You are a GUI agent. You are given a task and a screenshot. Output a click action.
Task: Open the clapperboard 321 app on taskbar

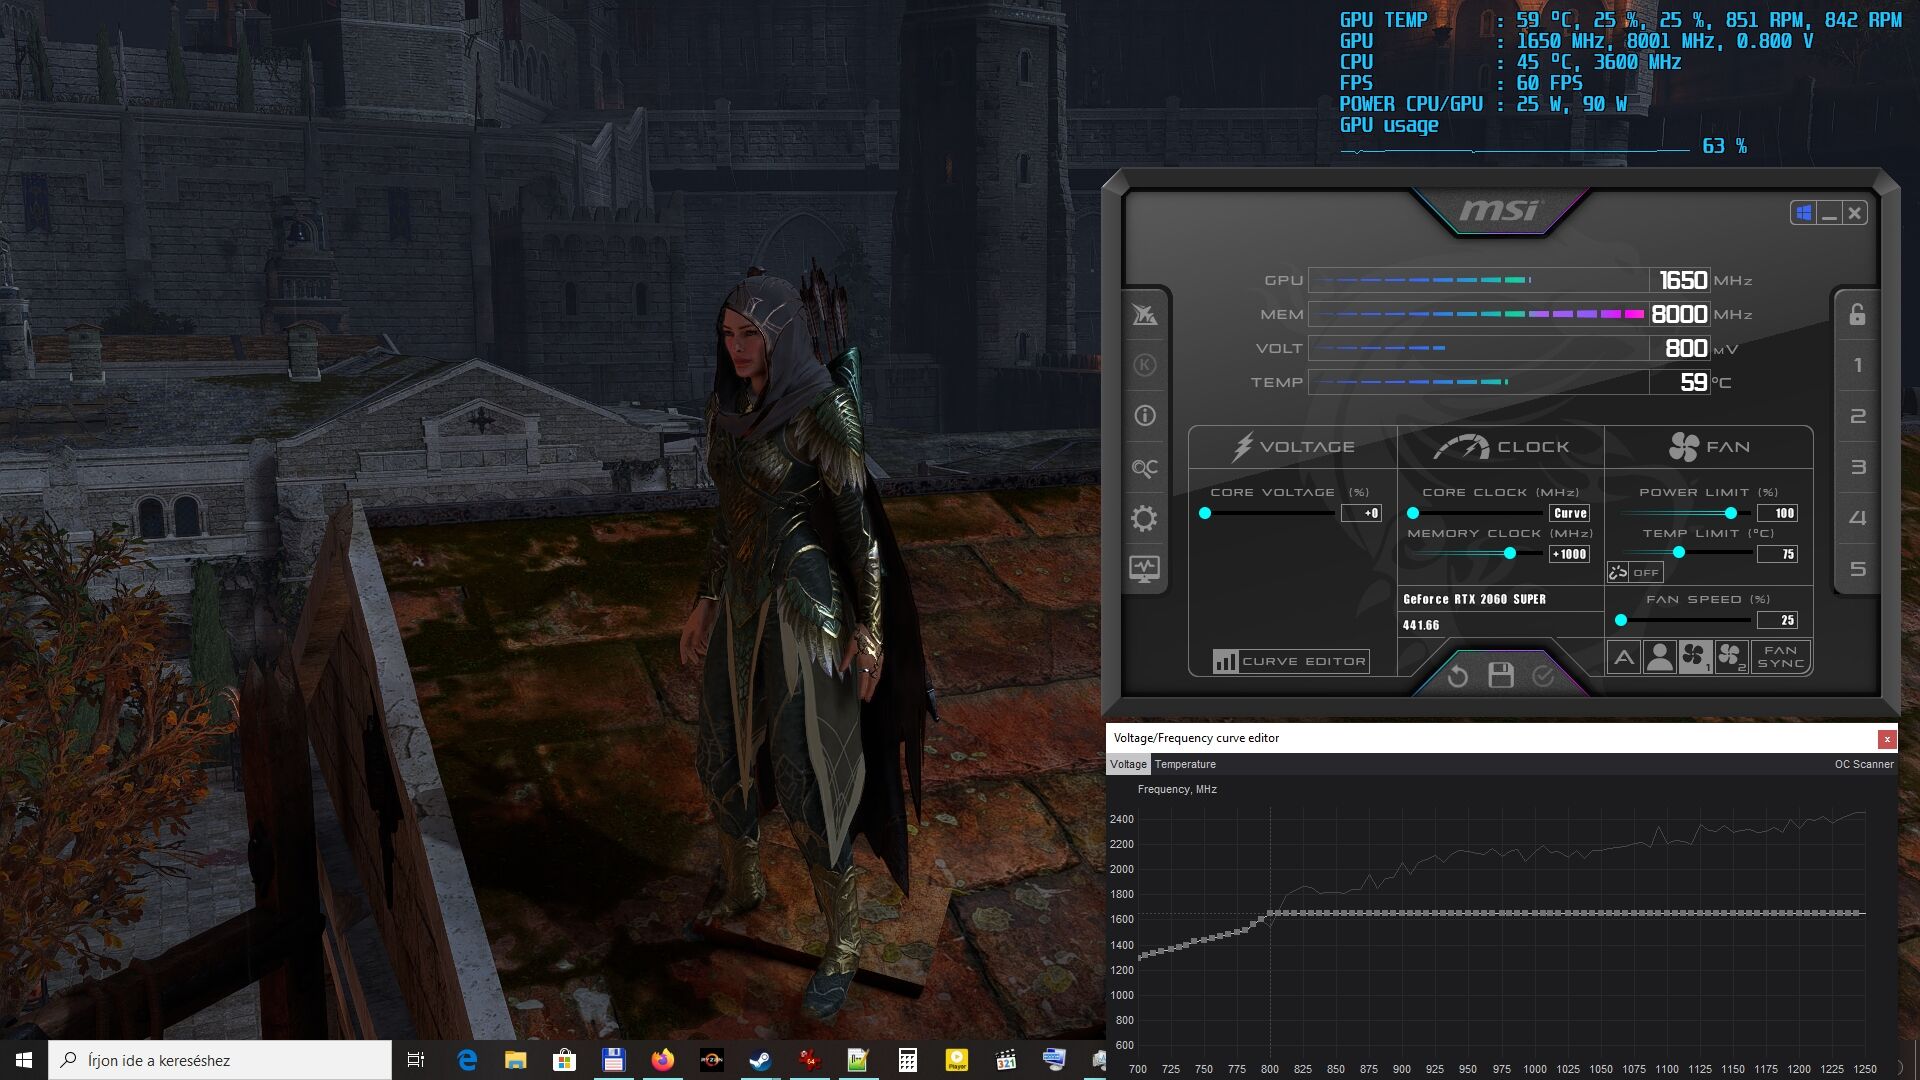[x=1005, y=1060]
